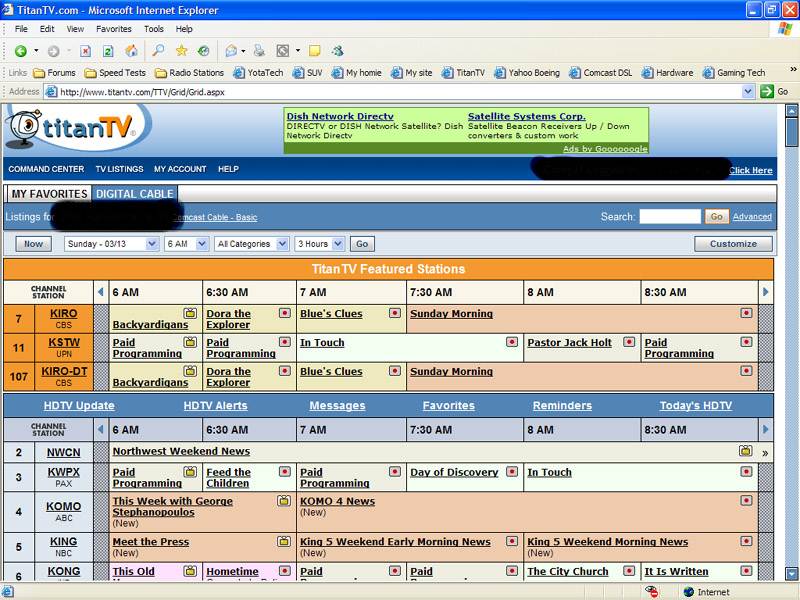The width and height of the screenshot is (800, 600).
Task: Click the Mail envelope toolbar icon
Action: pos(231,51)
